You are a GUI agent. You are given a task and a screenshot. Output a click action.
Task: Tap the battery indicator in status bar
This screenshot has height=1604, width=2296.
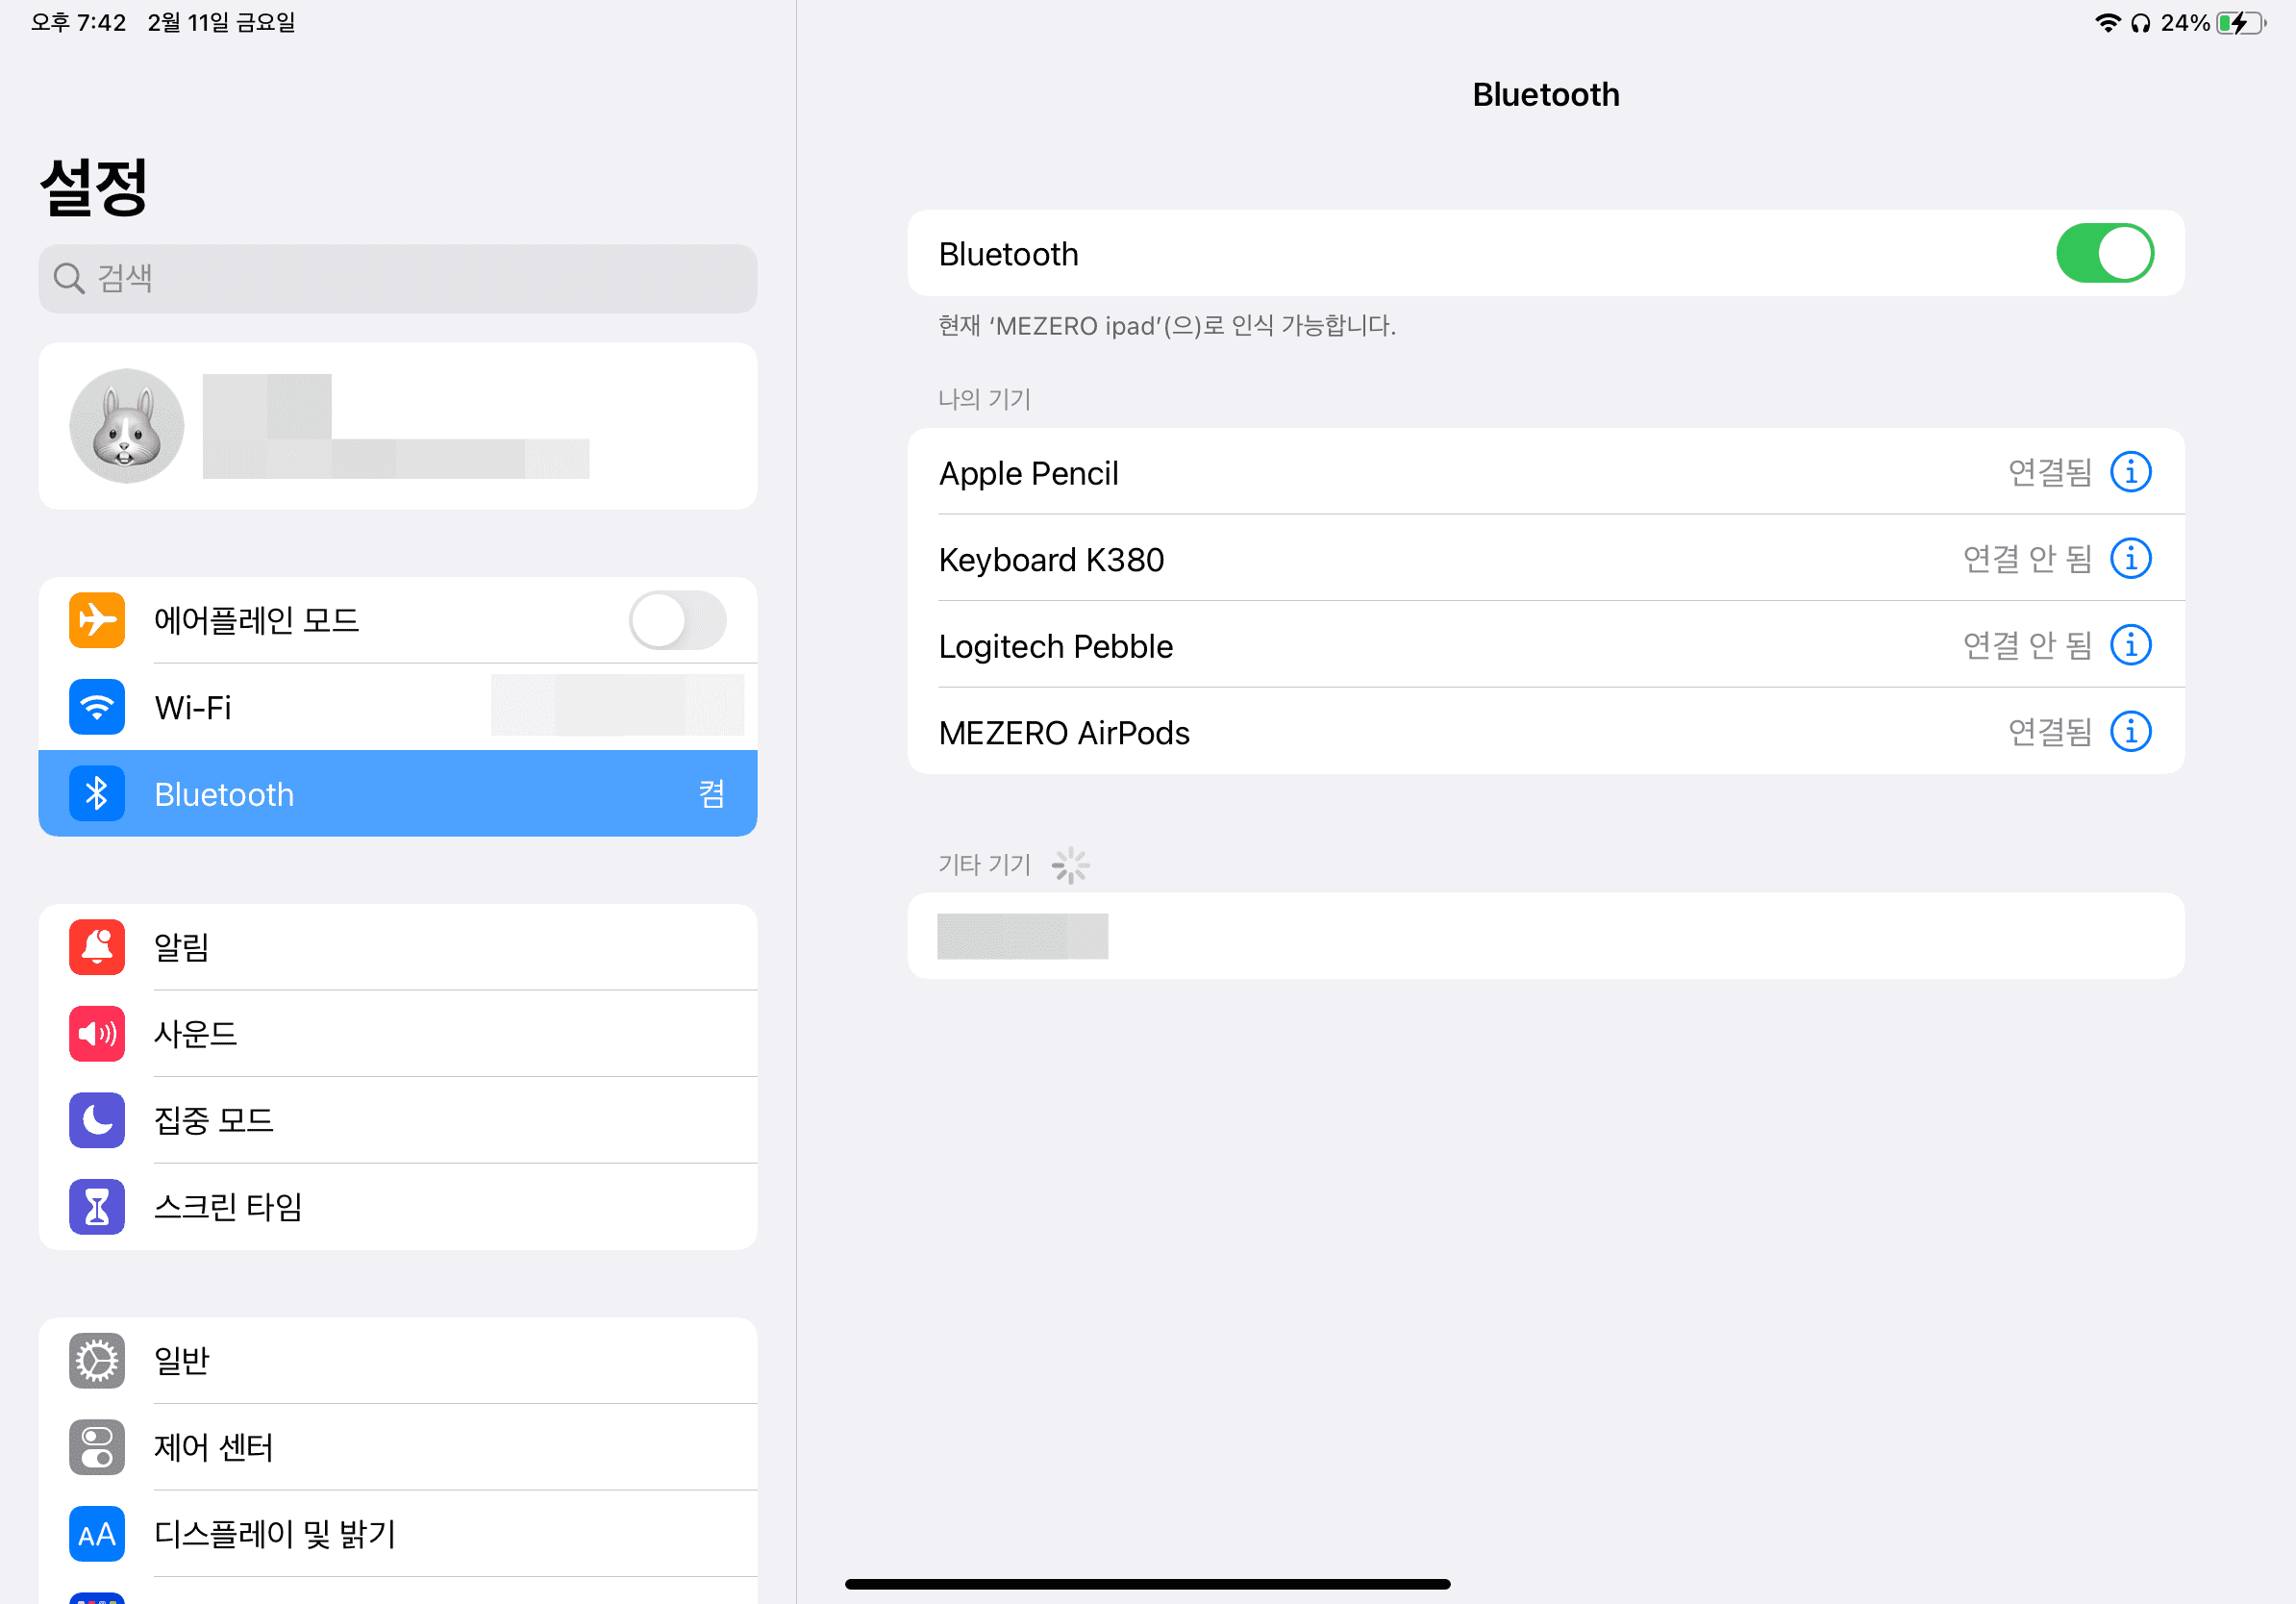pyautogui.click(x=2240, y=23)
